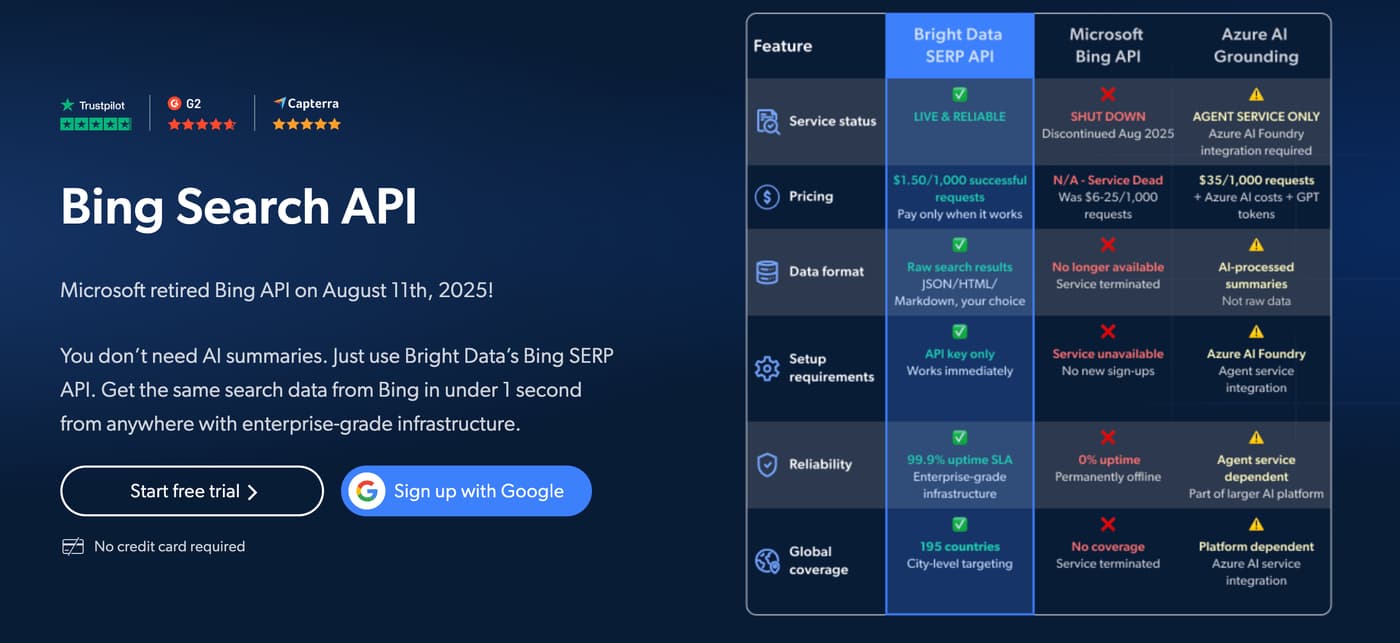
Task: Open the Trustpilot star rating badge
Action: (96, 114)
